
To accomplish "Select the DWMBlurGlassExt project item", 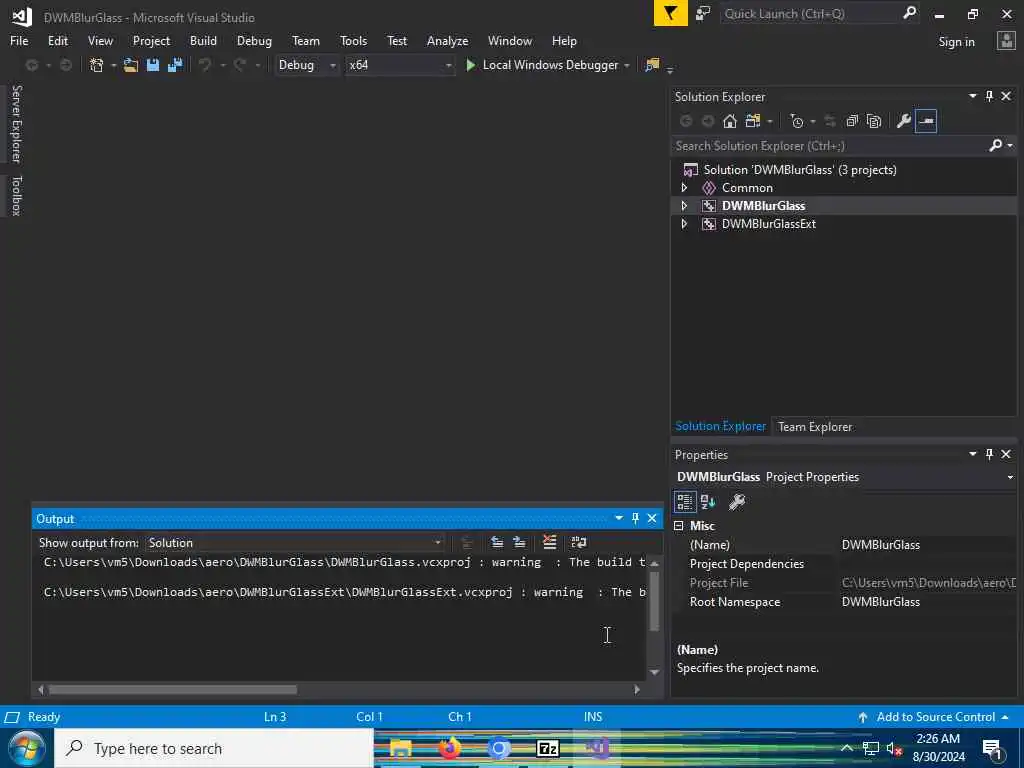I will pyautogui.click(x=769, y=224).
